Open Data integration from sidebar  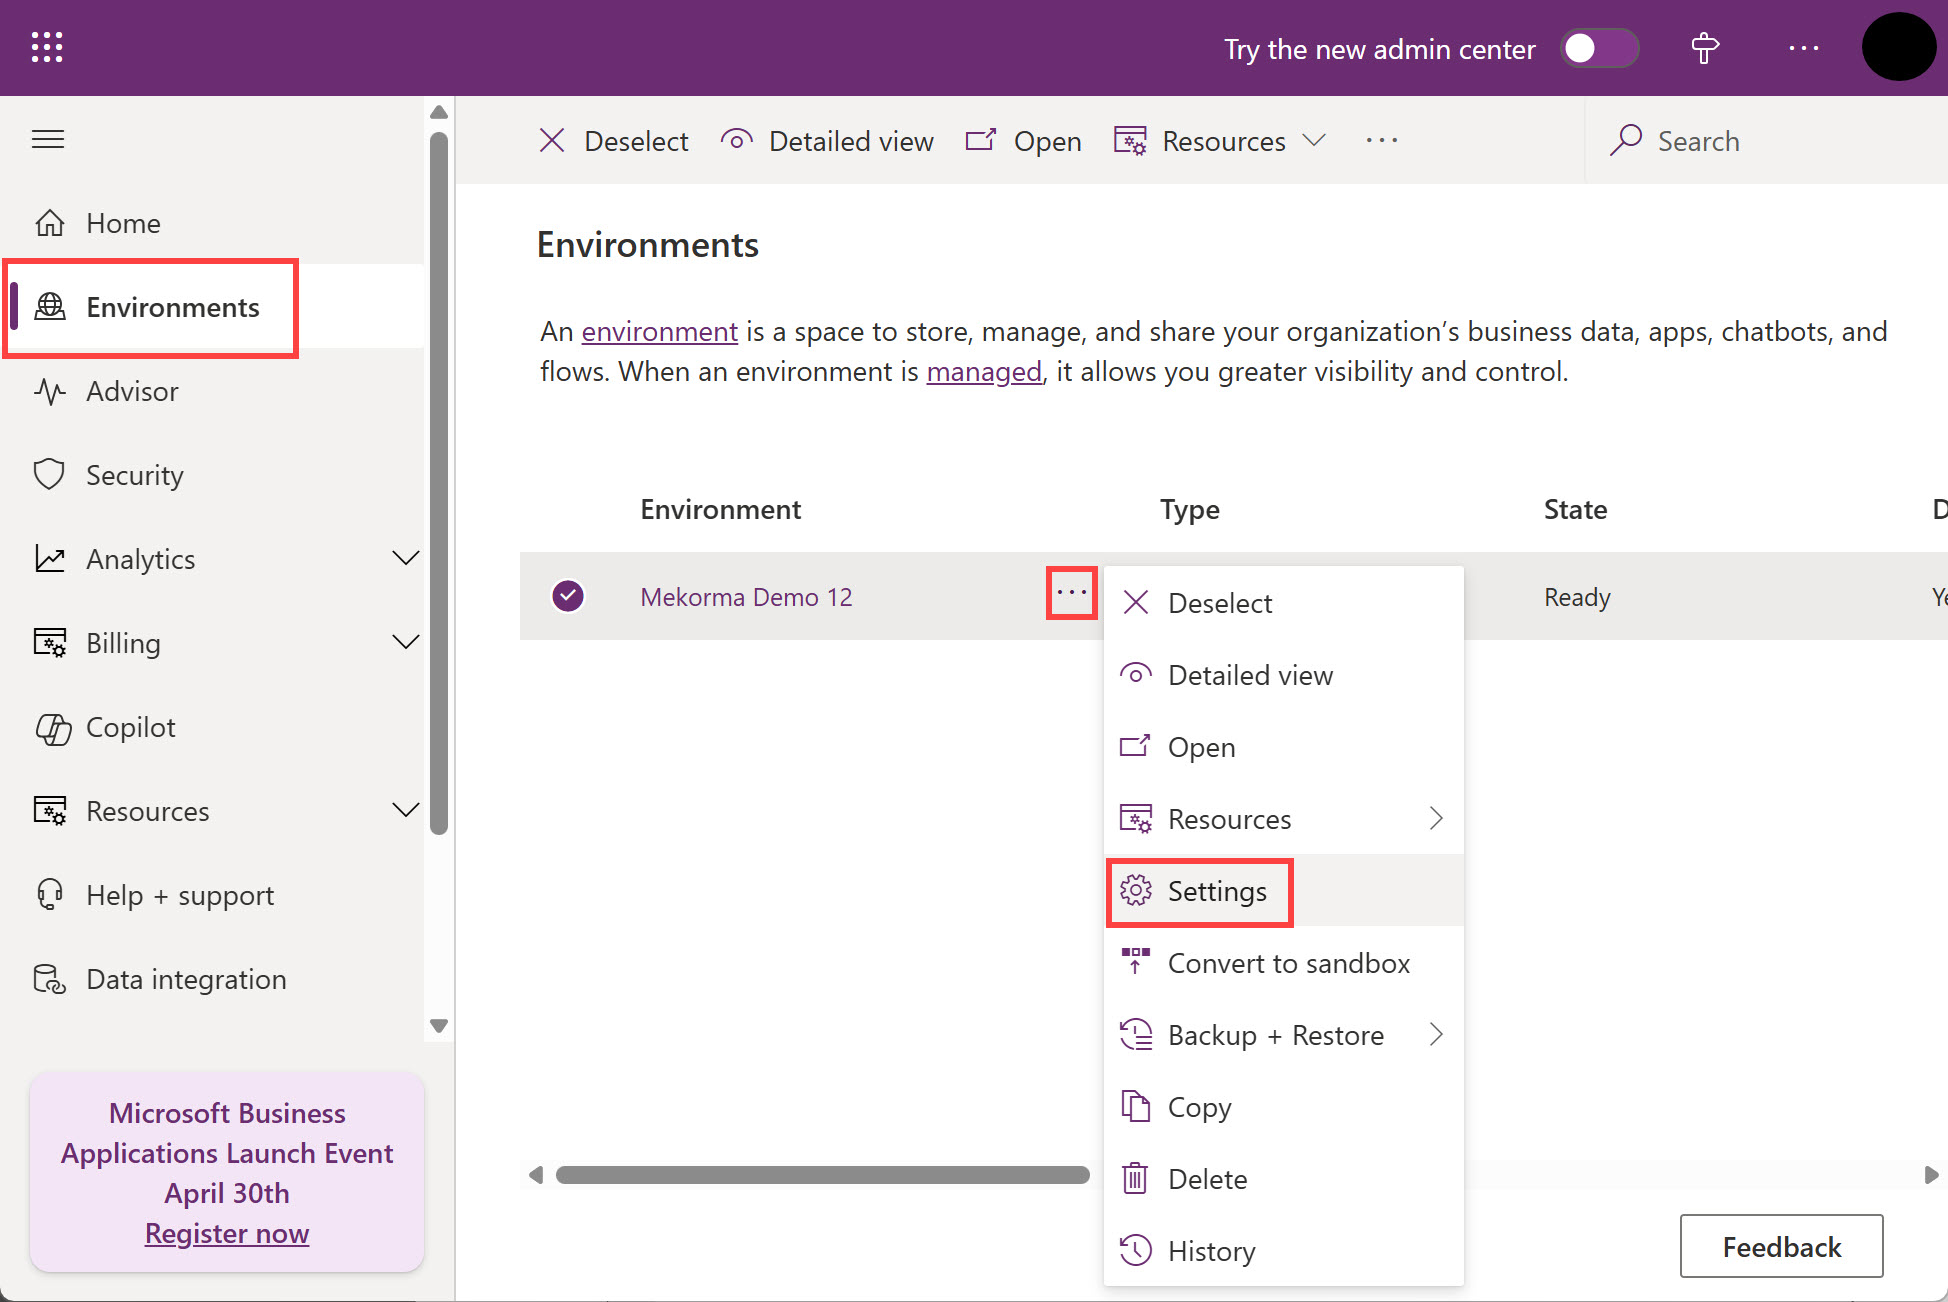click(185, 979)
